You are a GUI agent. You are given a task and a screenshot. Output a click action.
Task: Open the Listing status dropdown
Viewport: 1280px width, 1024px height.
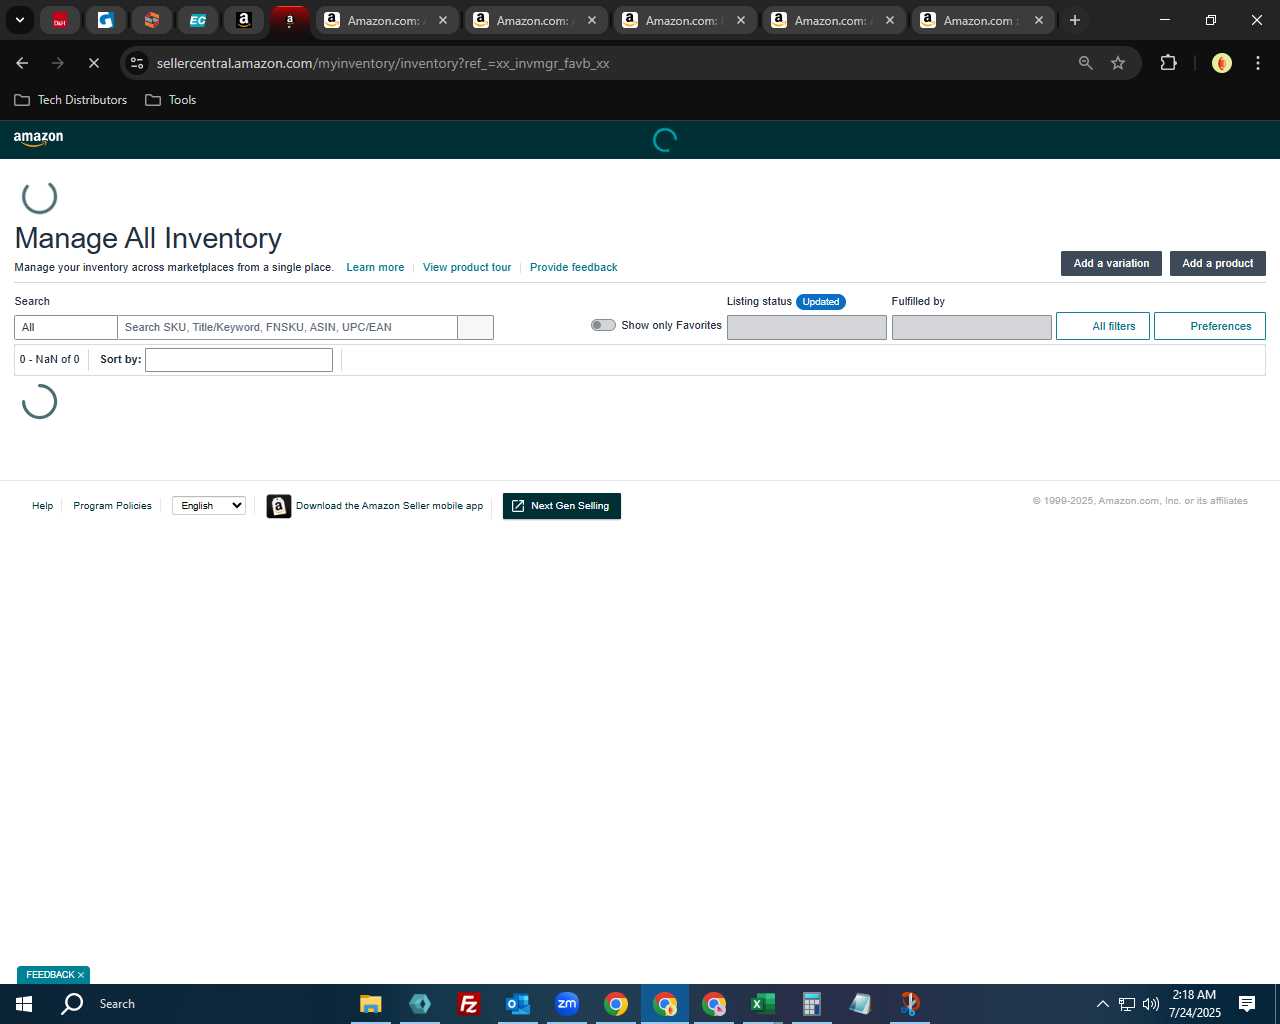point(806,327)
